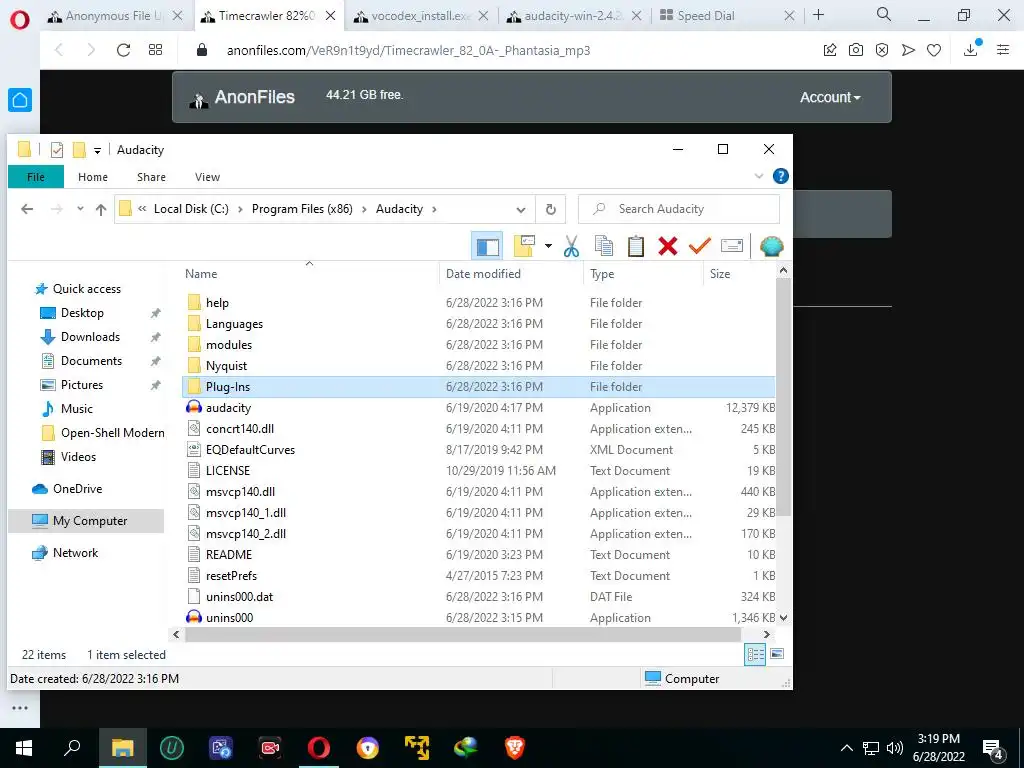Expand the arrow after Audacity breadcrumb
Image resolution: width=1024 pixels, height=768 pixels.
(434, 209)
